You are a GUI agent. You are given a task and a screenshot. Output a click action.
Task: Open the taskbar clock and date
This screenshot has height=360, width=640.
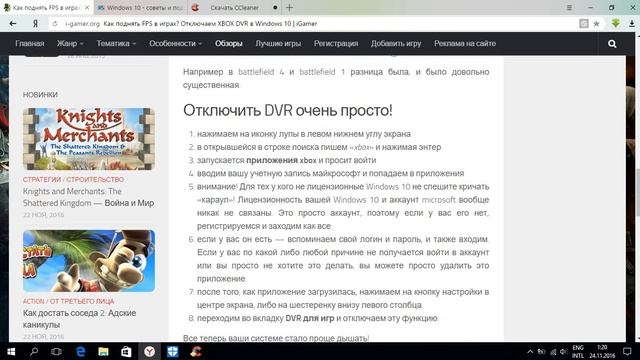602,351
